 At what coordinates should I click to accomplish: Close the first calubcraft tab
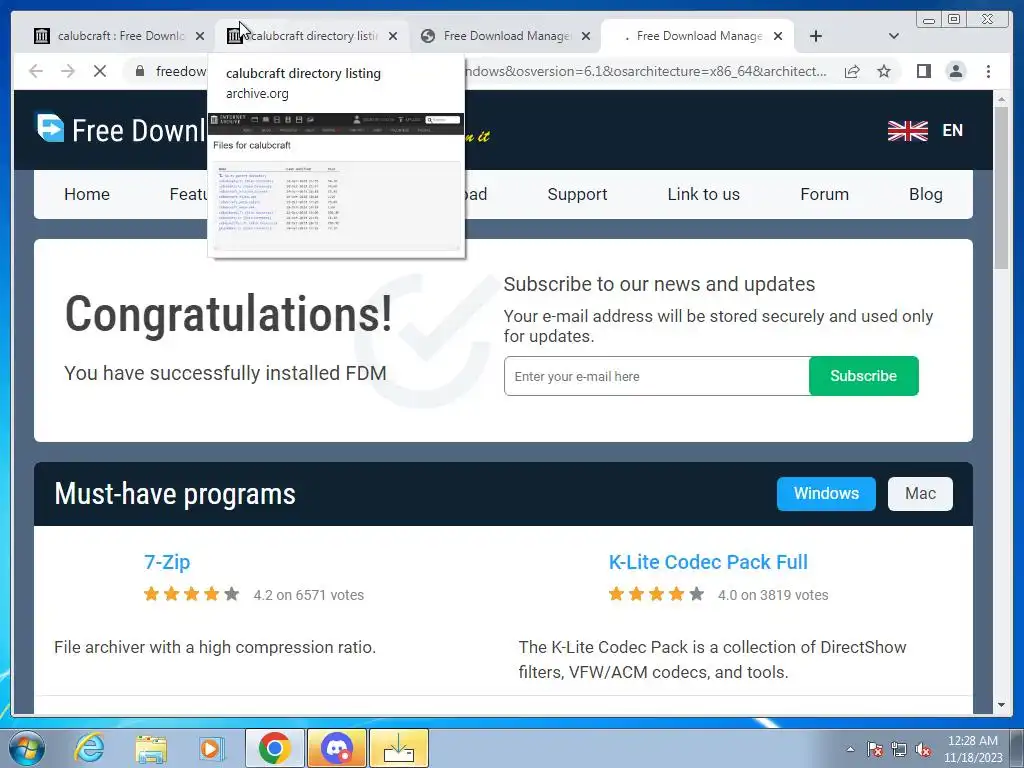(200, 36)
